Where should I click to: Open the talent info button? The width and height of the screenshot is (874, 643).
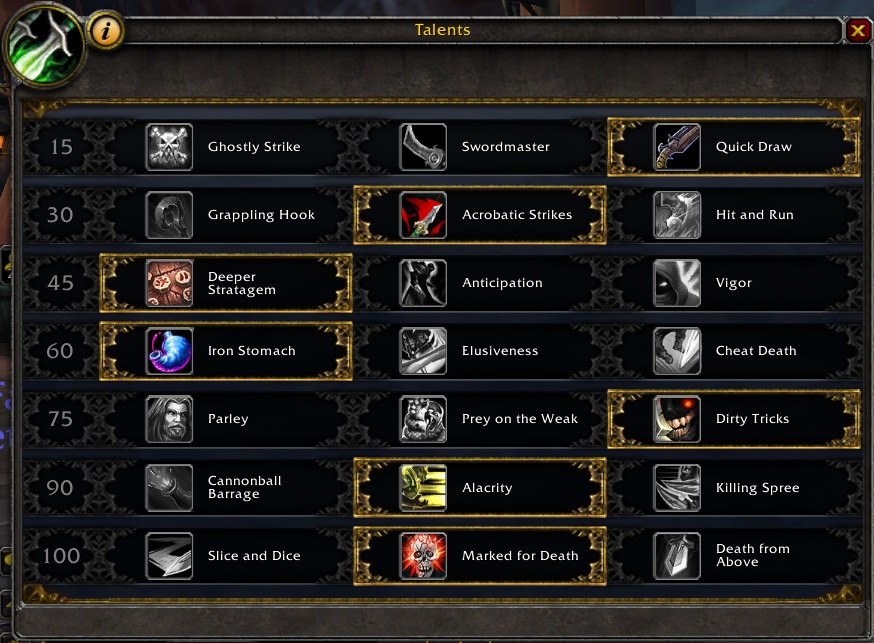click(105, 31)
